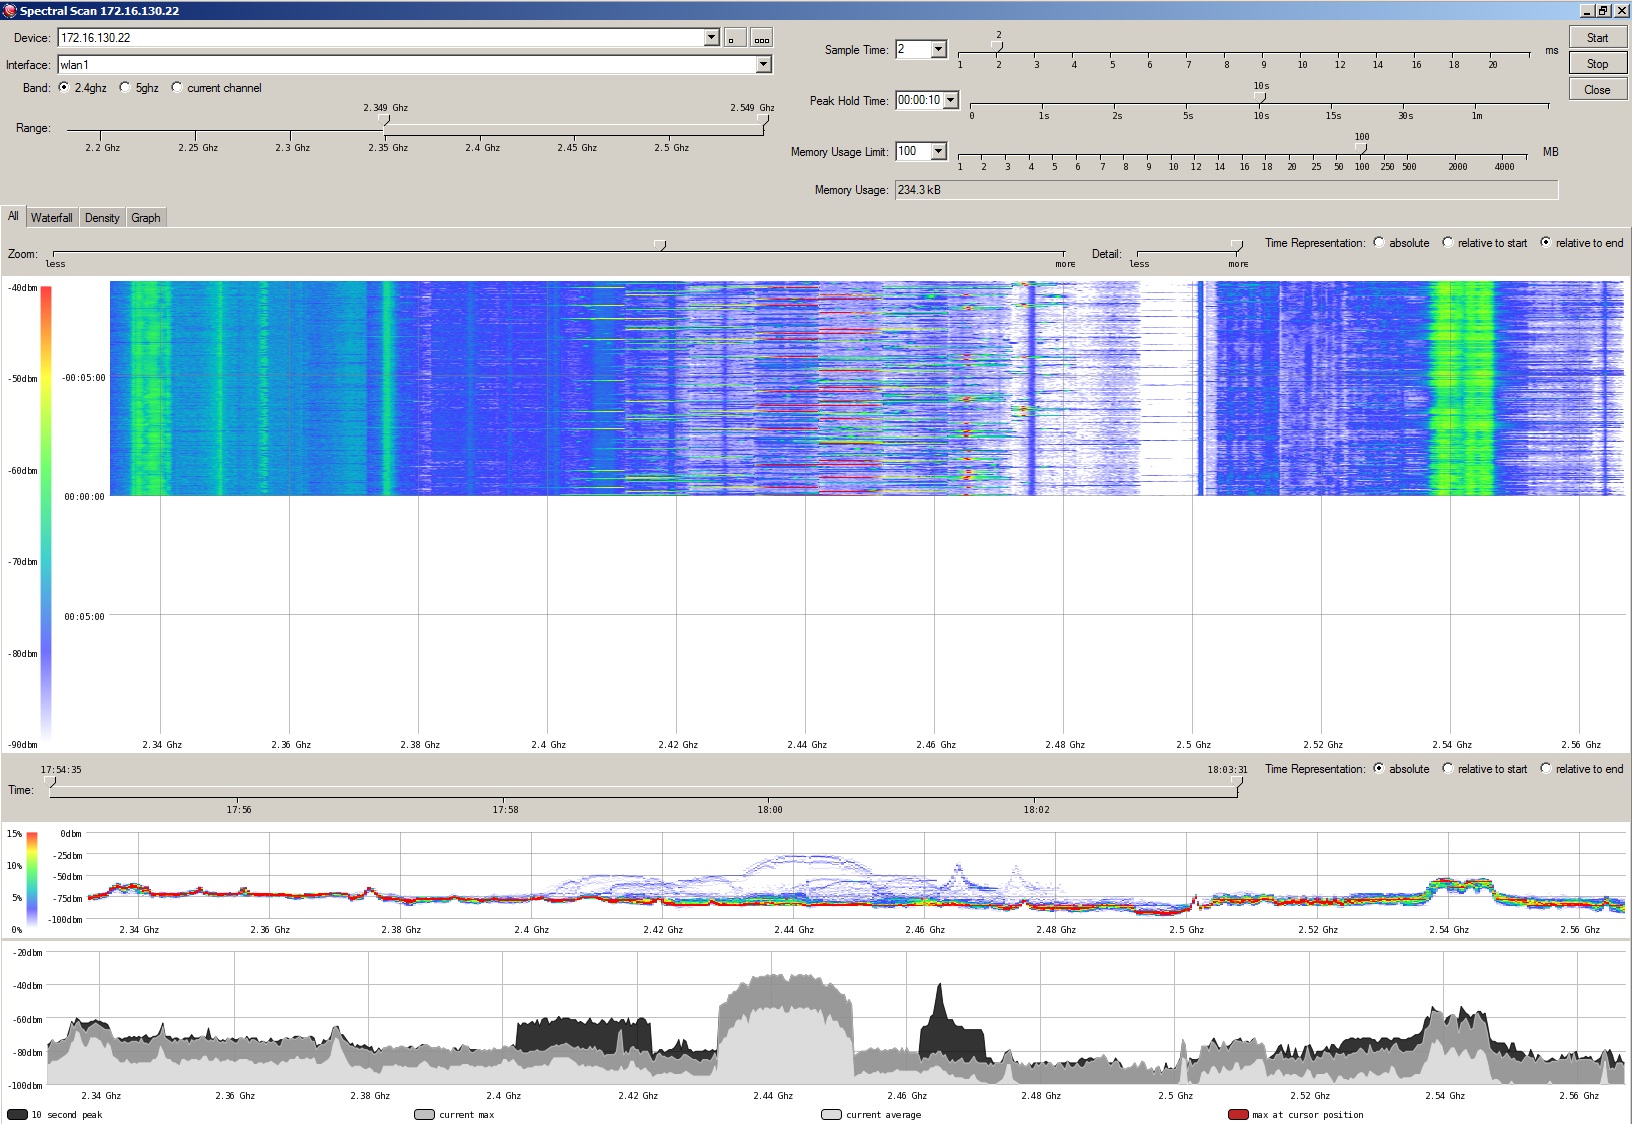Click the 'current average' legend swatch
Image resolution: width=1632 pixels, height=1124 pixels.
[831, 1115]
